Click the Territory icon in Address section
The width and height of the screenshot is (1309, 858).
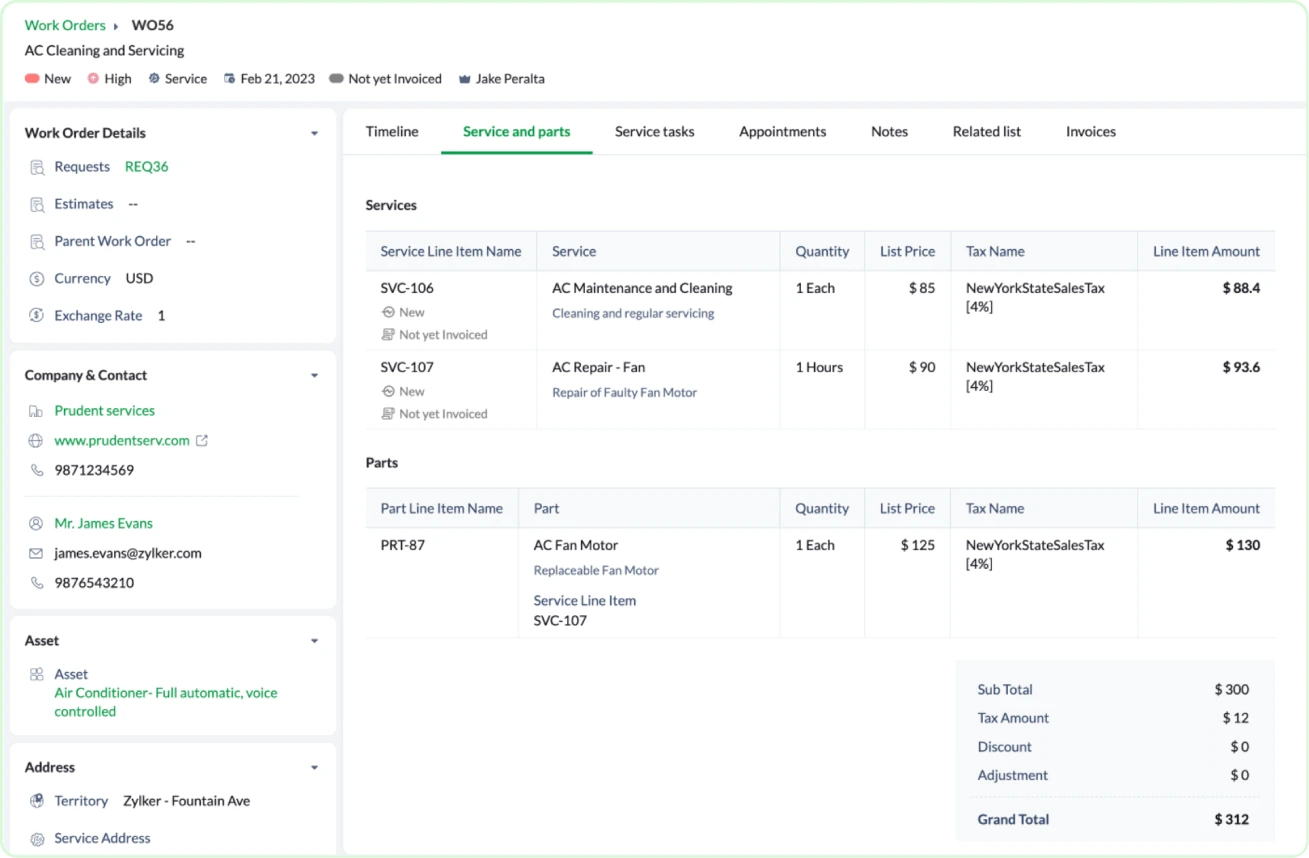click(37, 801)
